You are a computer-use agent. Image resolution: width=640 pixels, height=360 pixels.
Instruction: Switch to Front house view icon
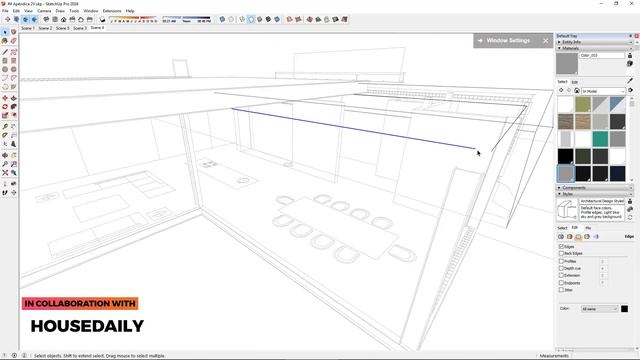tap(63, 19)
